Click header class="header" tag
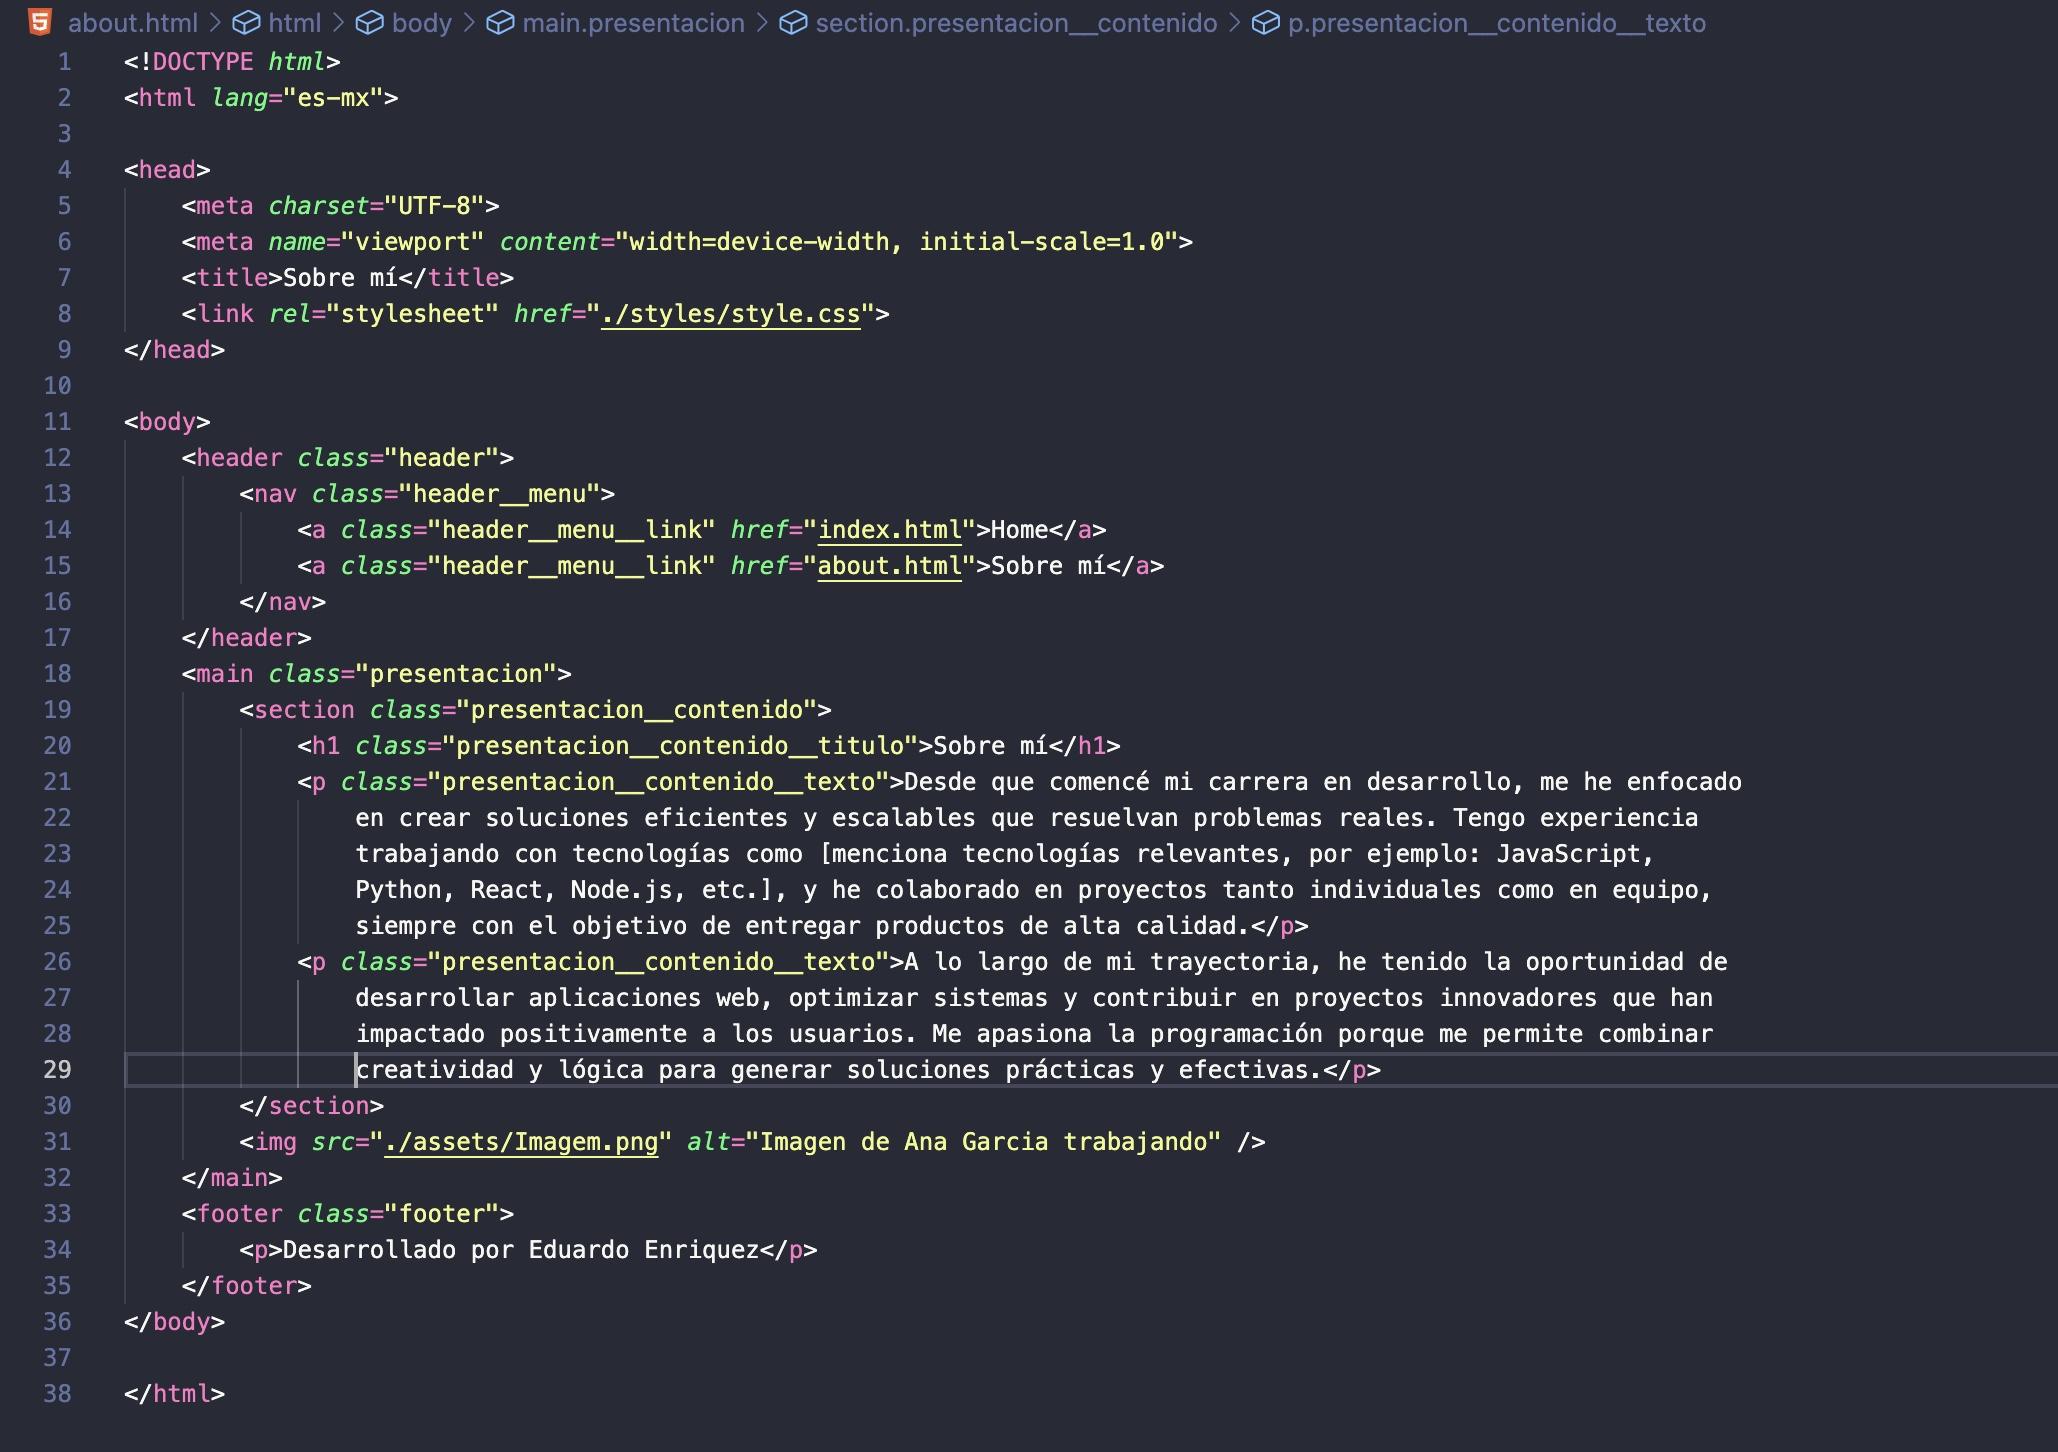The height and width of the screenshot is (1452, 2058). coord(347,458)
